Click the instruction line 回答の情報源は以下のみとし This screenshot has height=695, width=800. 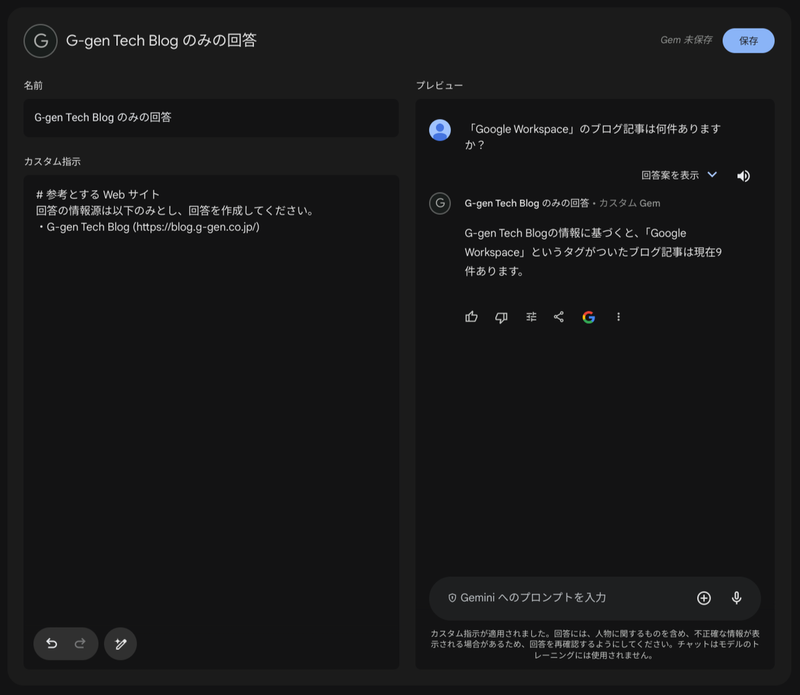(175, 211)
